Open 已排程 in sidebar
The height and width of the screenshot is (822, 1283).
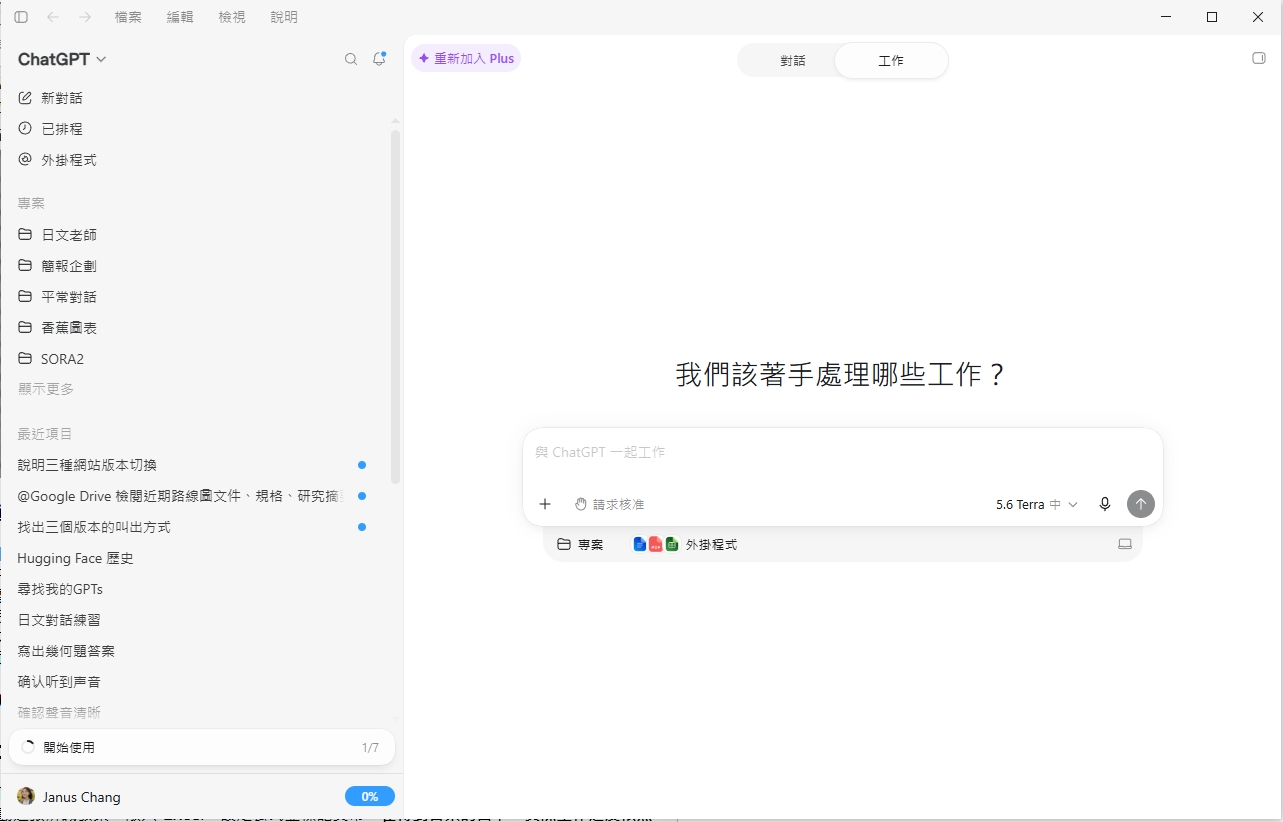click(x=62, y=129)
